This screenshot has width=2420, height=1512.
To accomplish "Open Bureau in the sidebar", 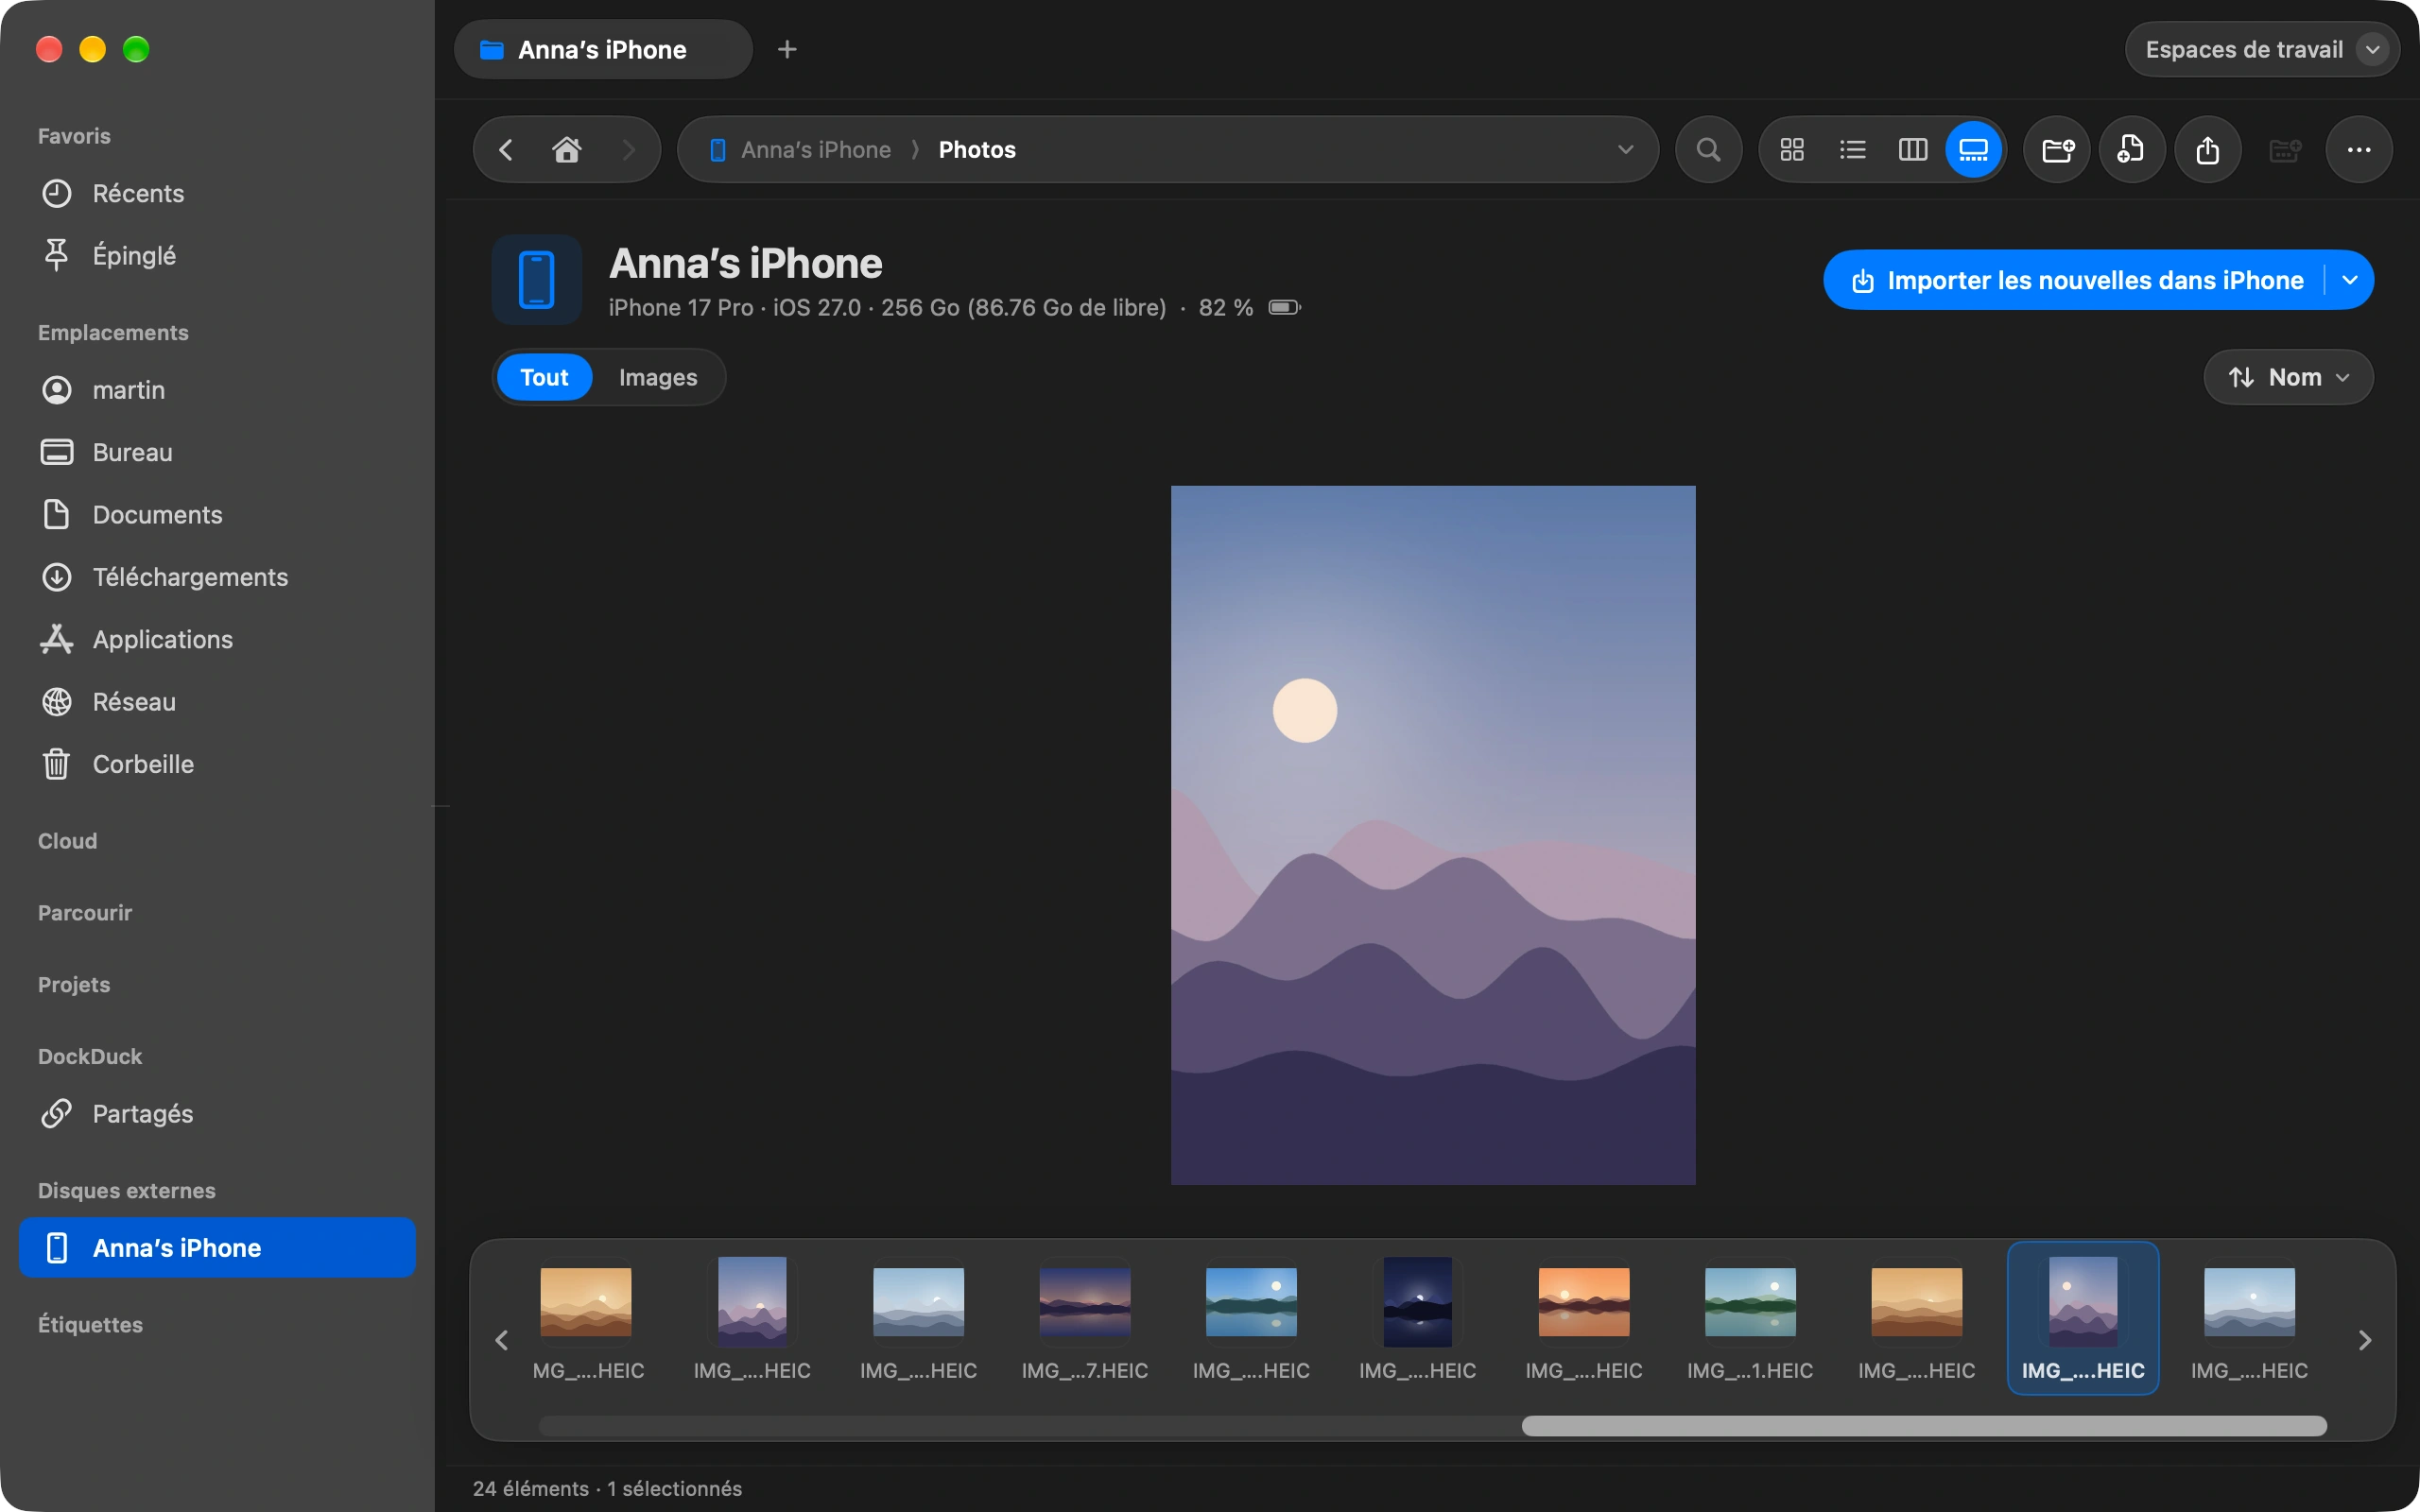I will [217, 452].
